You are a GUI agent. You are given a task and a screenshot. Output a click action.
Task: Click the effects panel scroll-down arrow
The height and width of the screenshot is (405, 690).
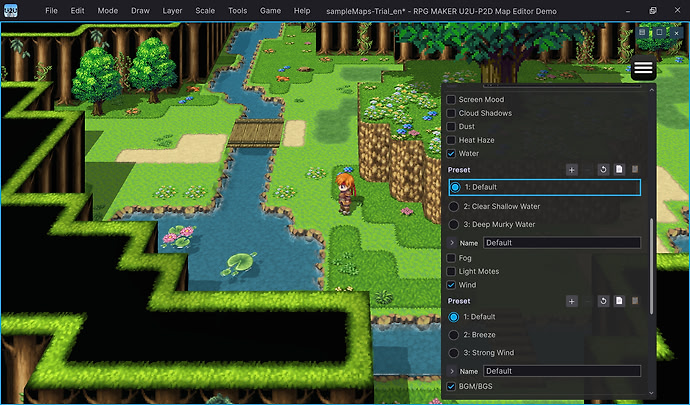tap(652, 394)
